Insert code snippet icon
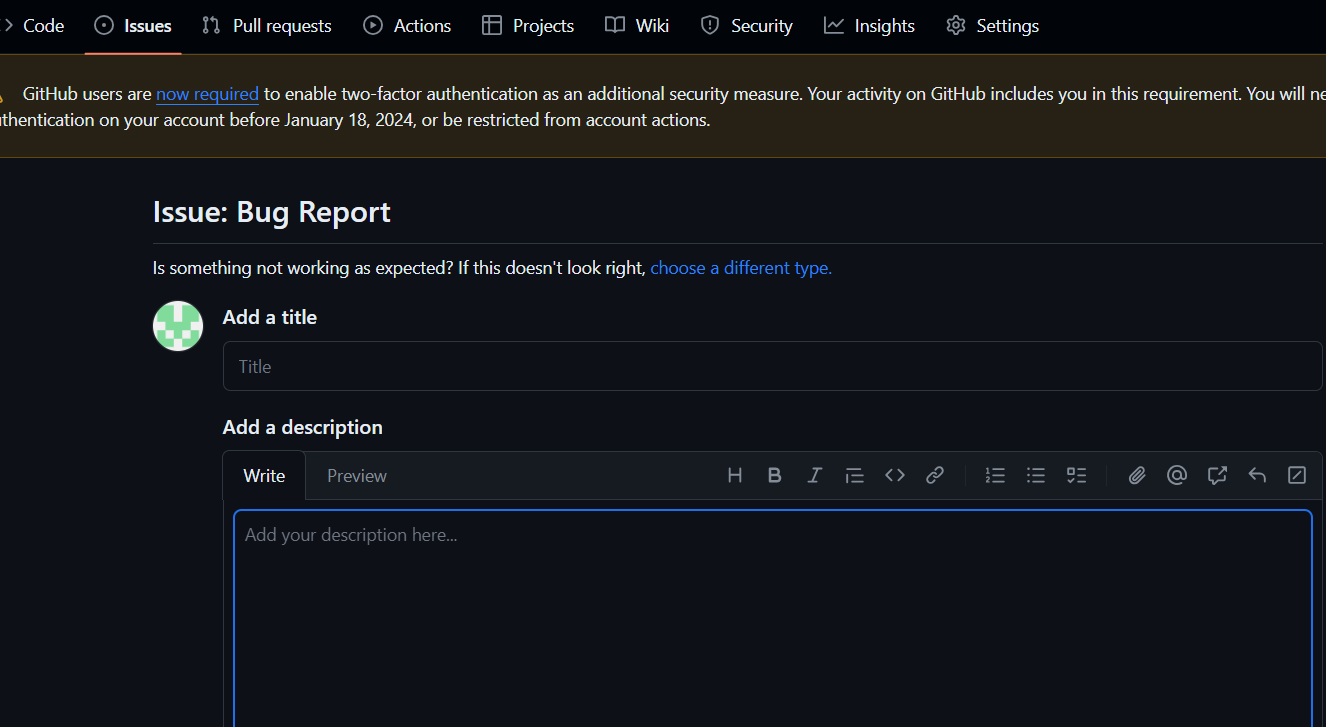The height and width of the screenshot is (727, 1326). [895, 476]
